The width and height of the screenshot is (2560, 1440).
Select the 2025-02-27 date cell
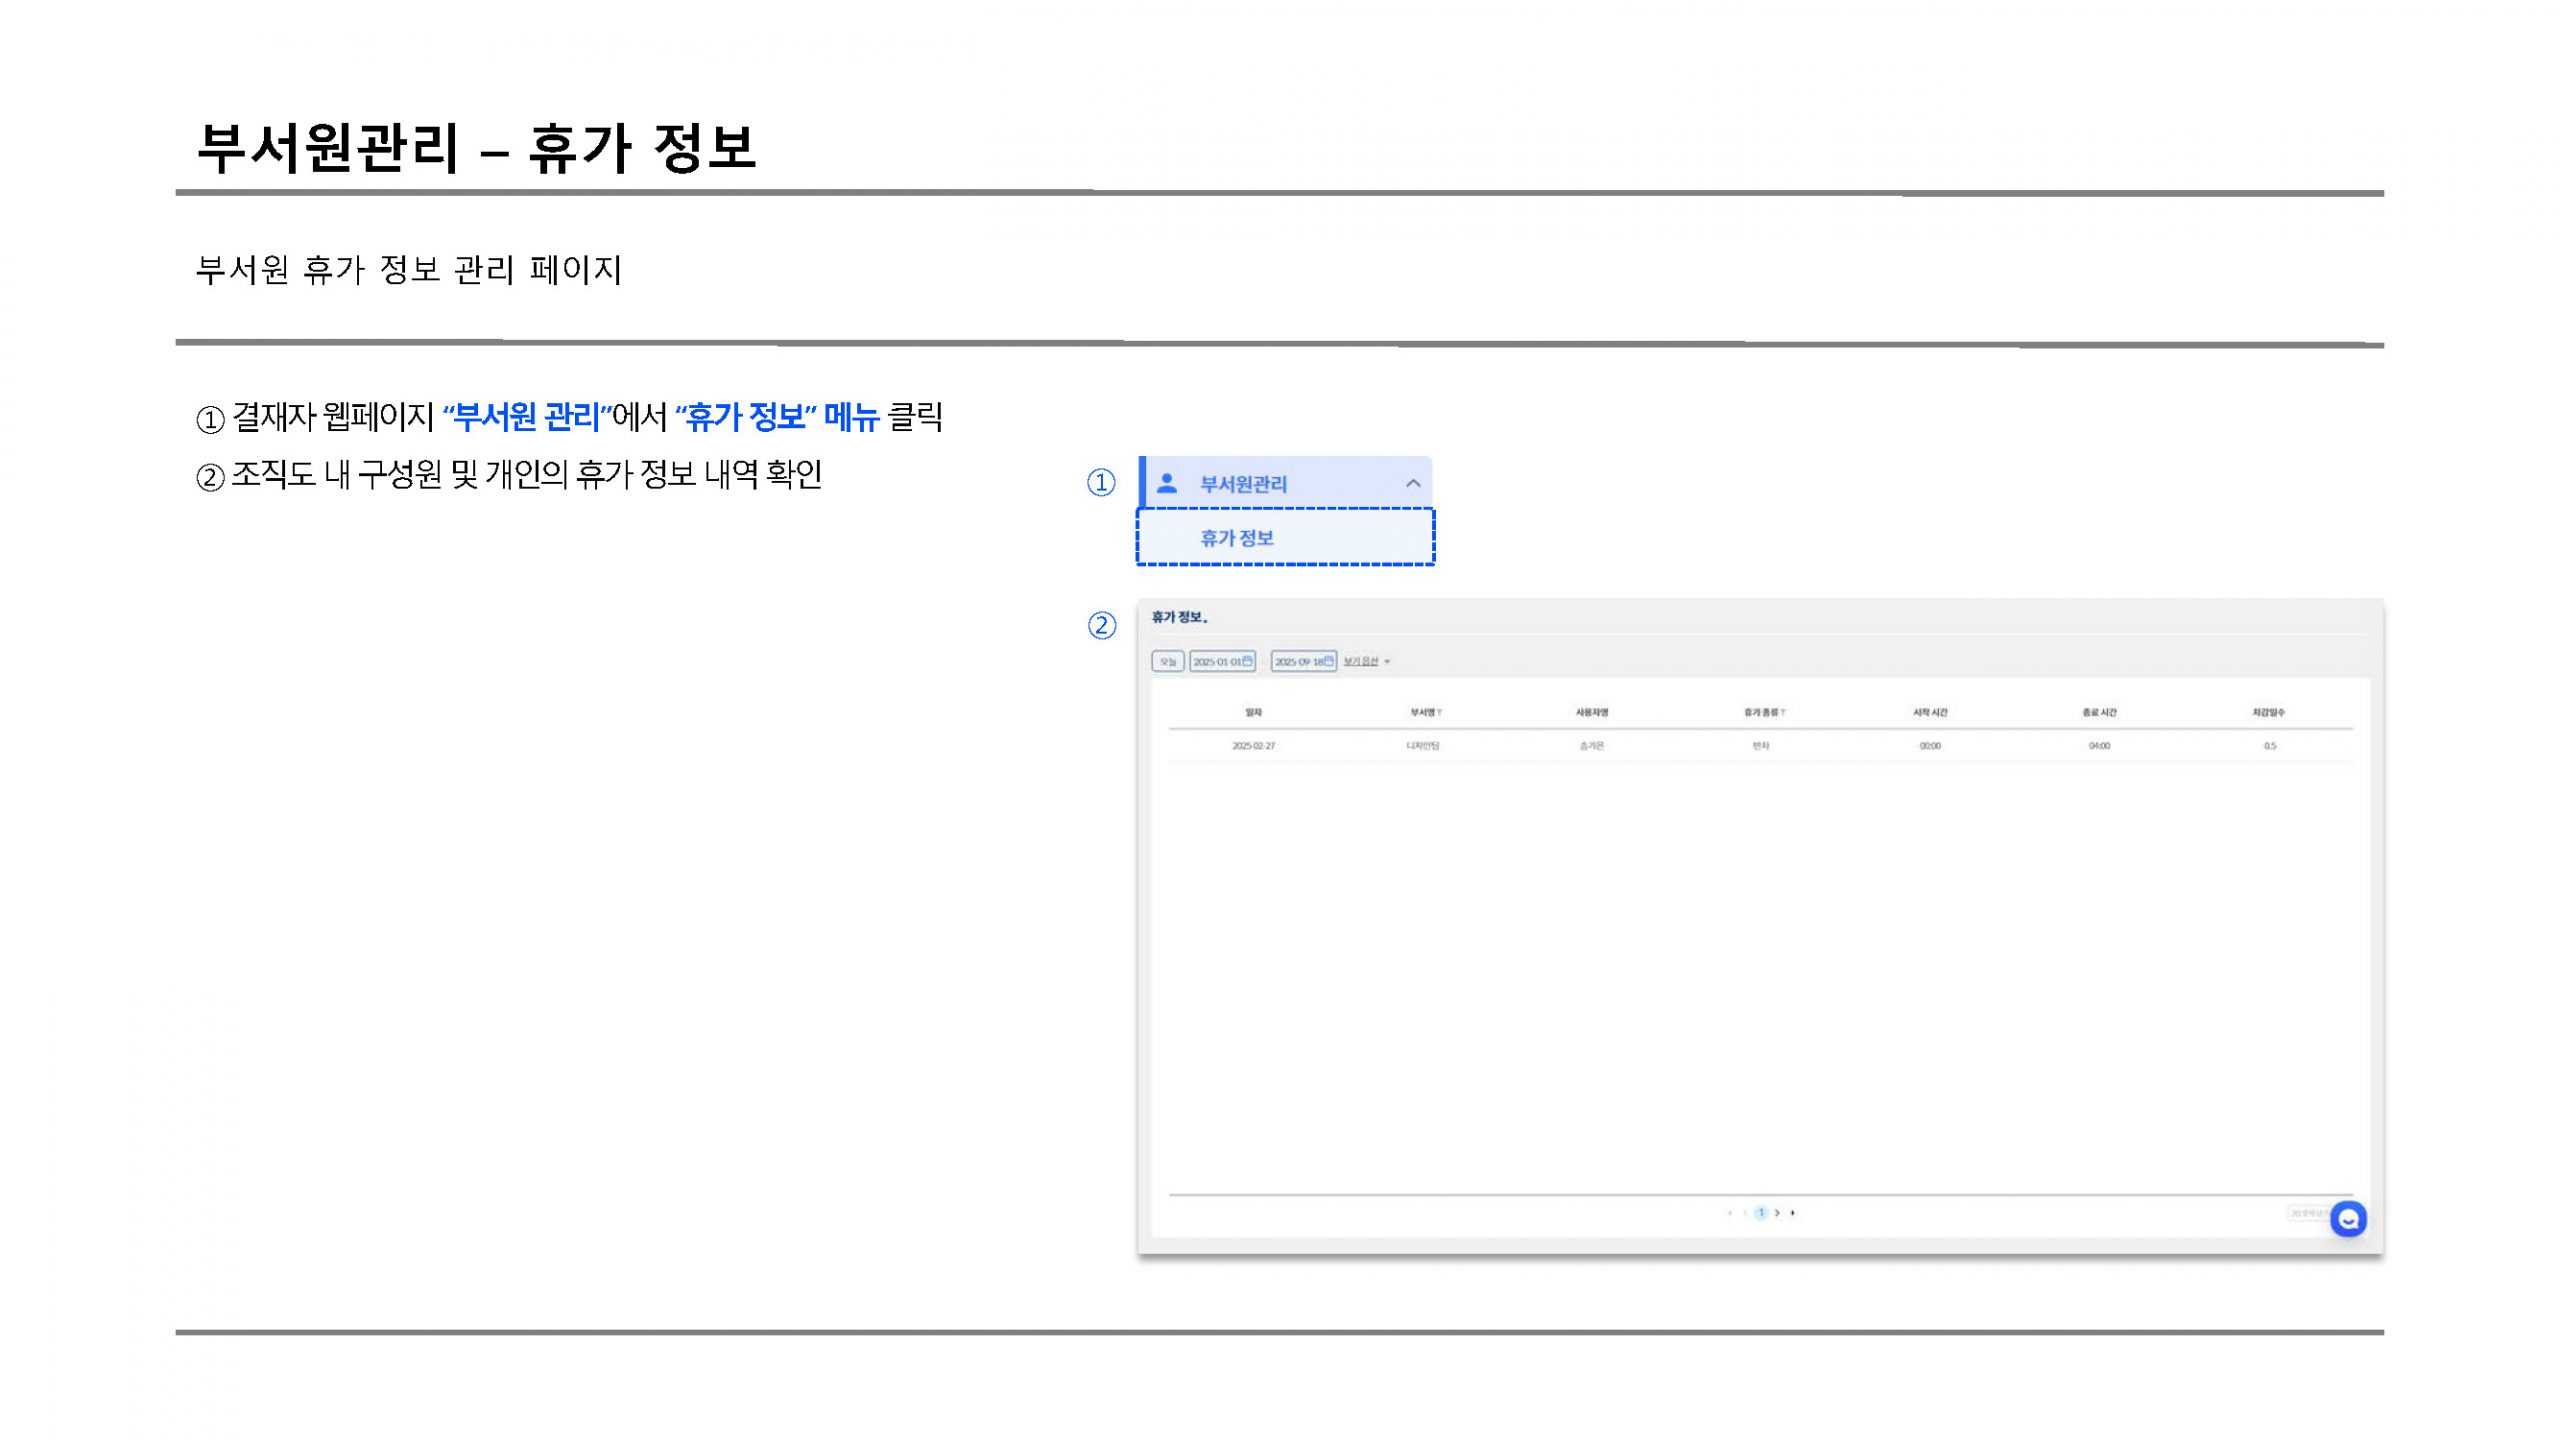click(x=1253, y=746)
